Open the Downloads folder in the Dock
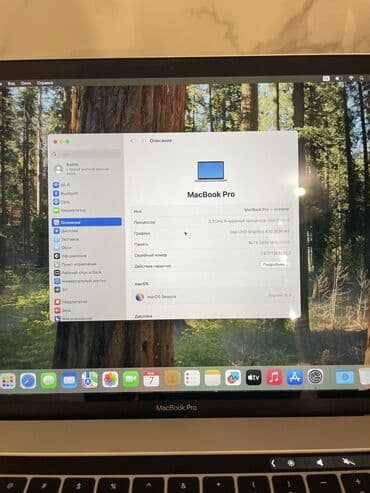This screenshot has width=370, height=493. pos(345,377)
